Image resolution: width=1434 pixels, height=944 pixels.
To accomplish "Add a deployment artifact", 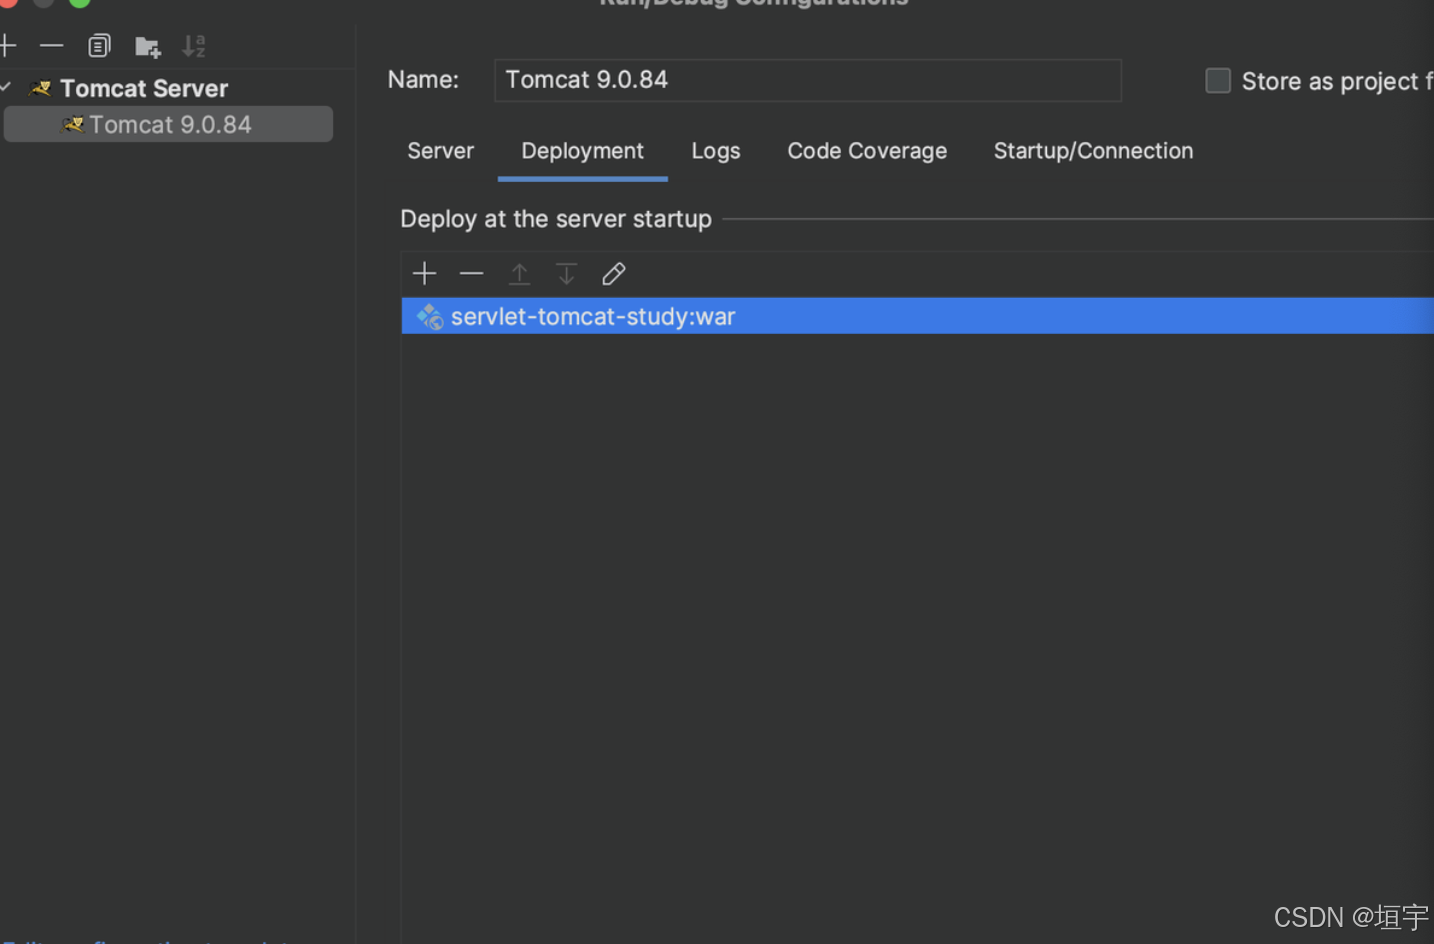I will coord(424,273).
